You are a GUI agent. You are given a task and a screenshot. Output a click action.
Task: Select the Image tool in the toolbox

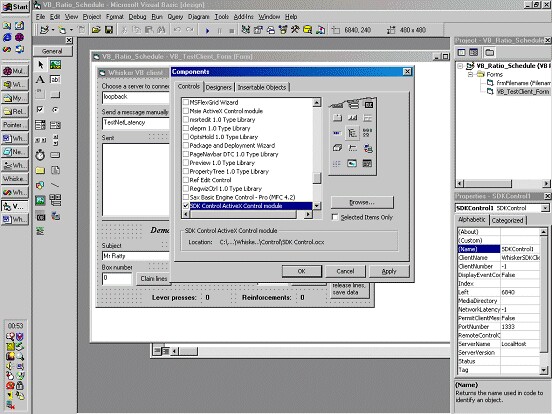(x=40, y=200)
